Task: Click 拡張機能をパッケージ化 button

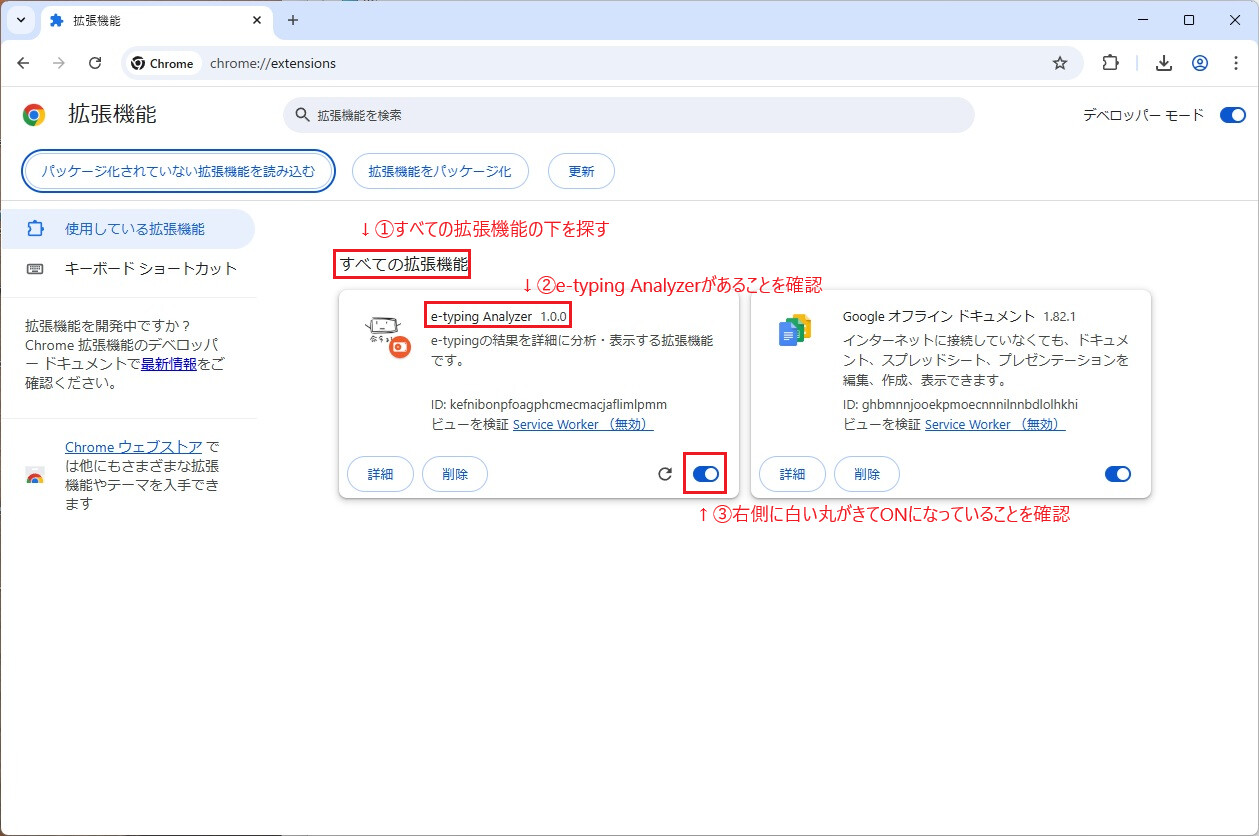Action: [440, 171]
